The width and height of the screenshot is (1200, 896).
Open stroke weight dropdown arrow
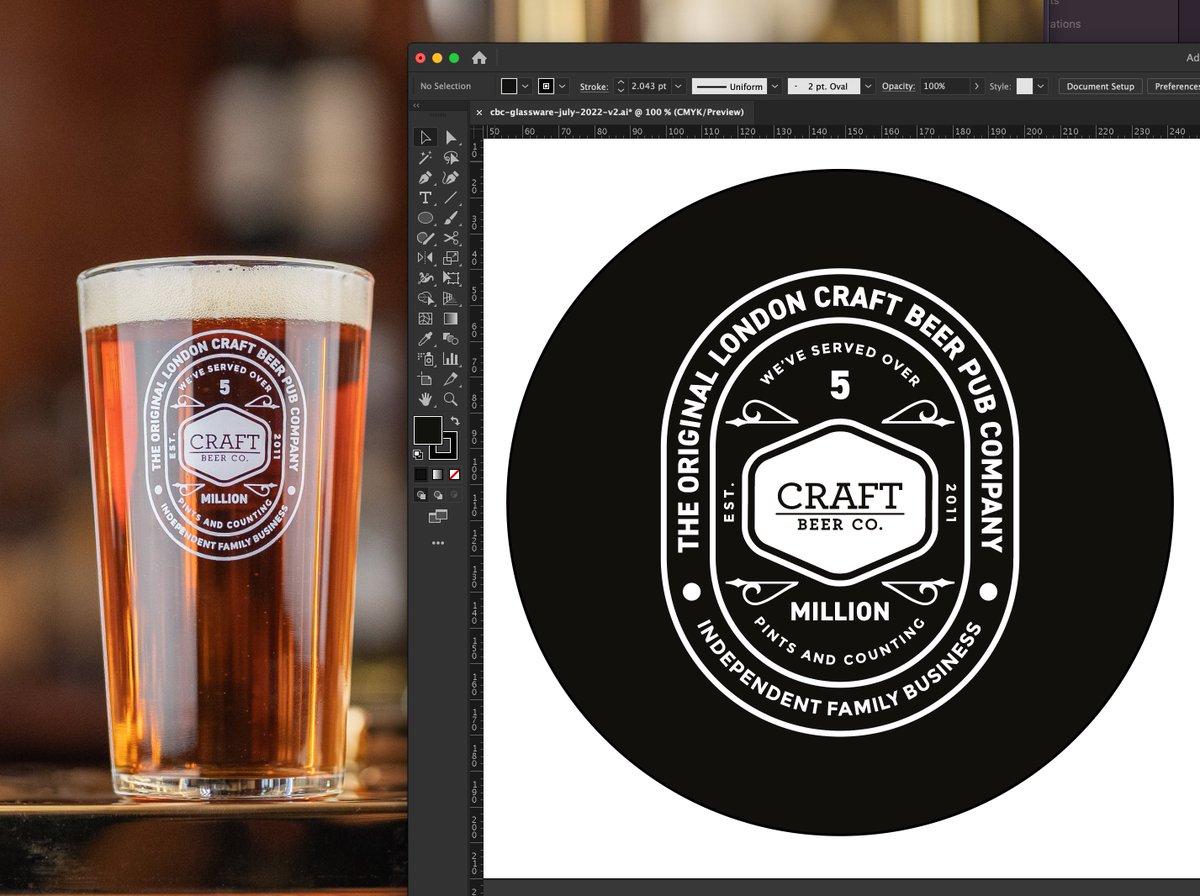(679, 86)
